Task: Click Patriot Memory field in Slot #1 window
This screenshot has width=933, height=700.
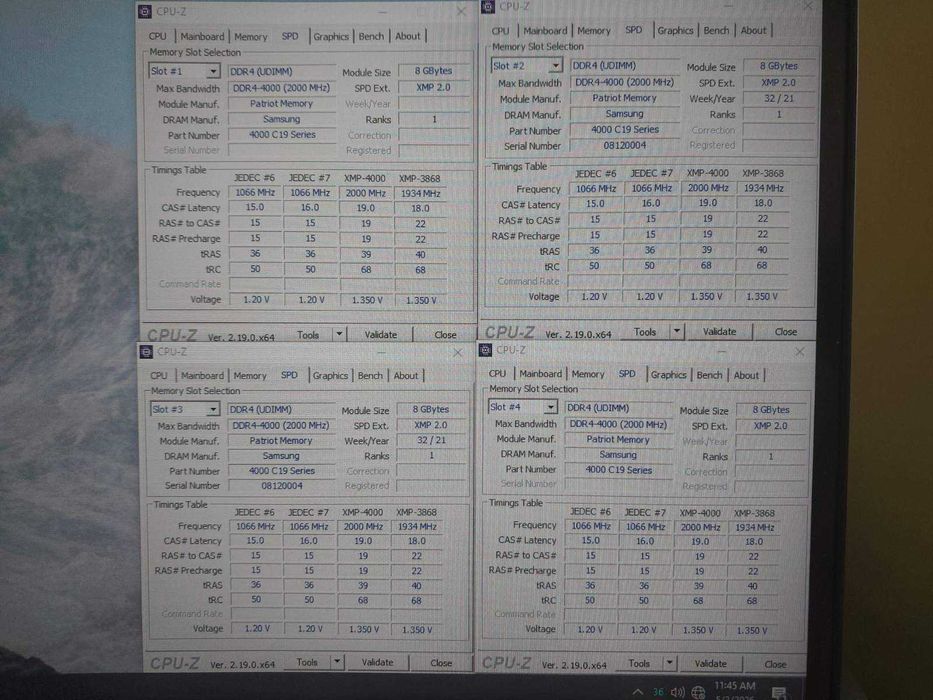Action: tap(281, 104)
